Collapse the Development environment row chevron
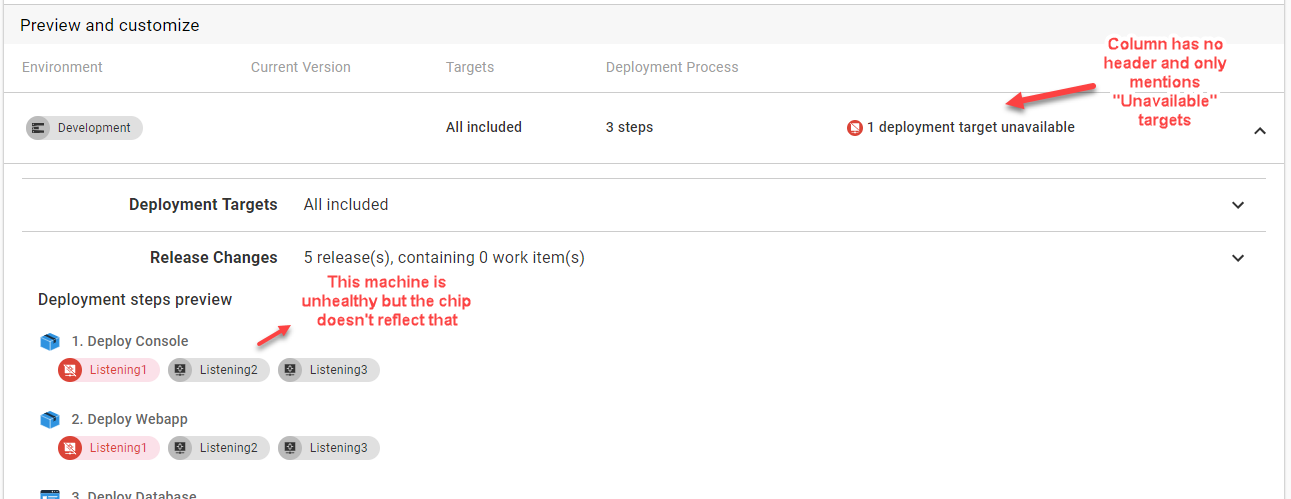The width and height of the screenshot is (1291, 499). pos(1260,130)
